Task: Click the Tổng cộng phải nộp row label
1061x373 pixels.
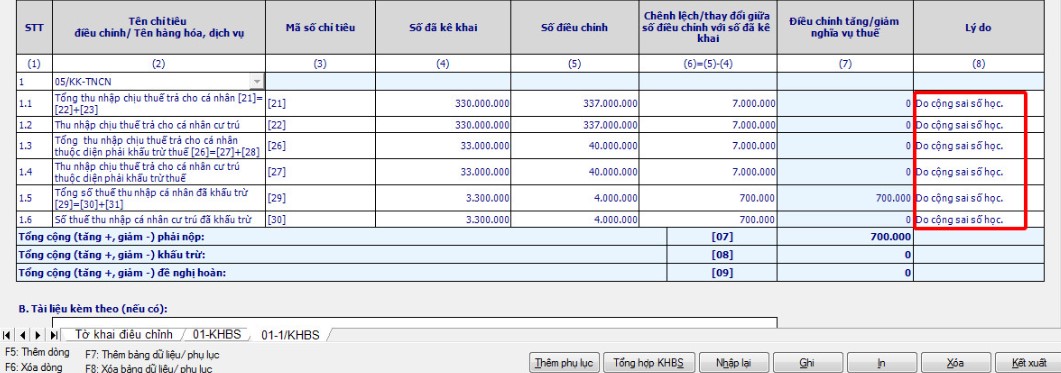Action: click(x=111, y=237)
